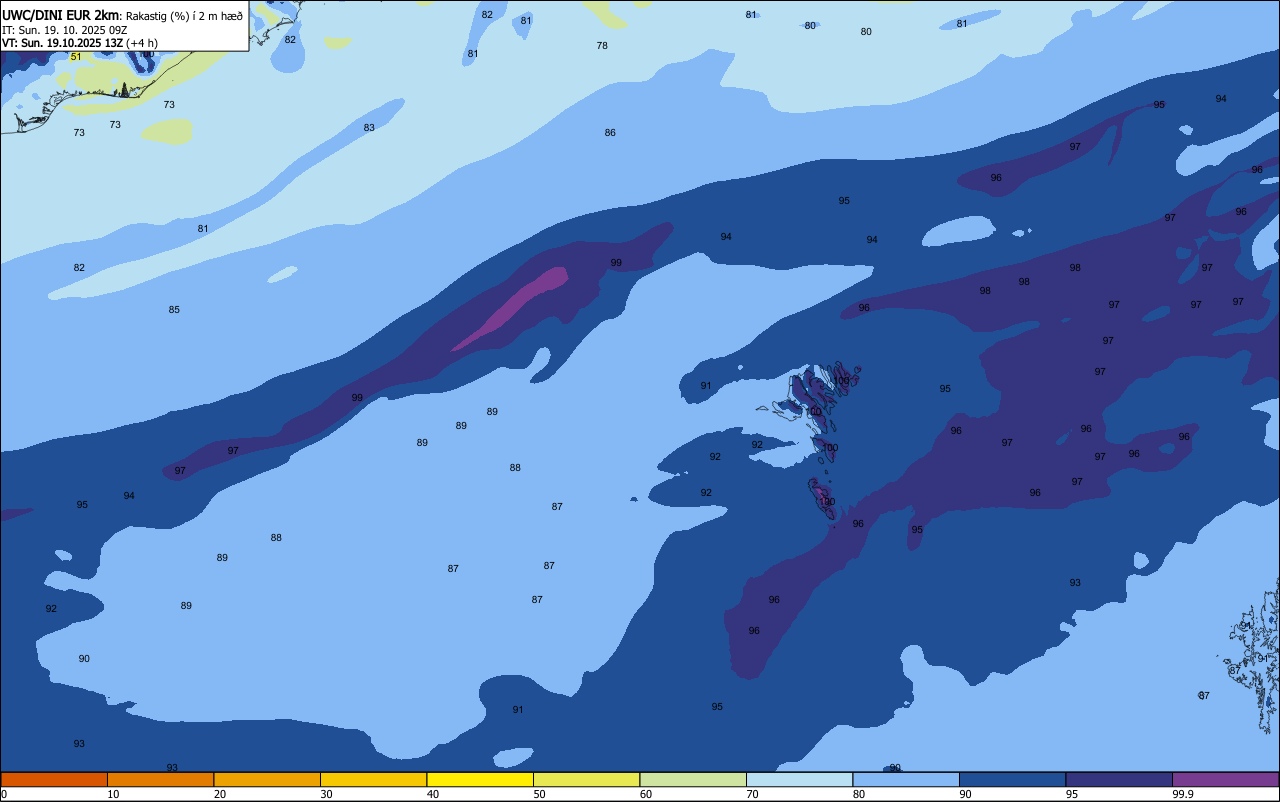Click the elongated purple humidity streak on the map
The image size is (1280, 802).
coord(510,309)
